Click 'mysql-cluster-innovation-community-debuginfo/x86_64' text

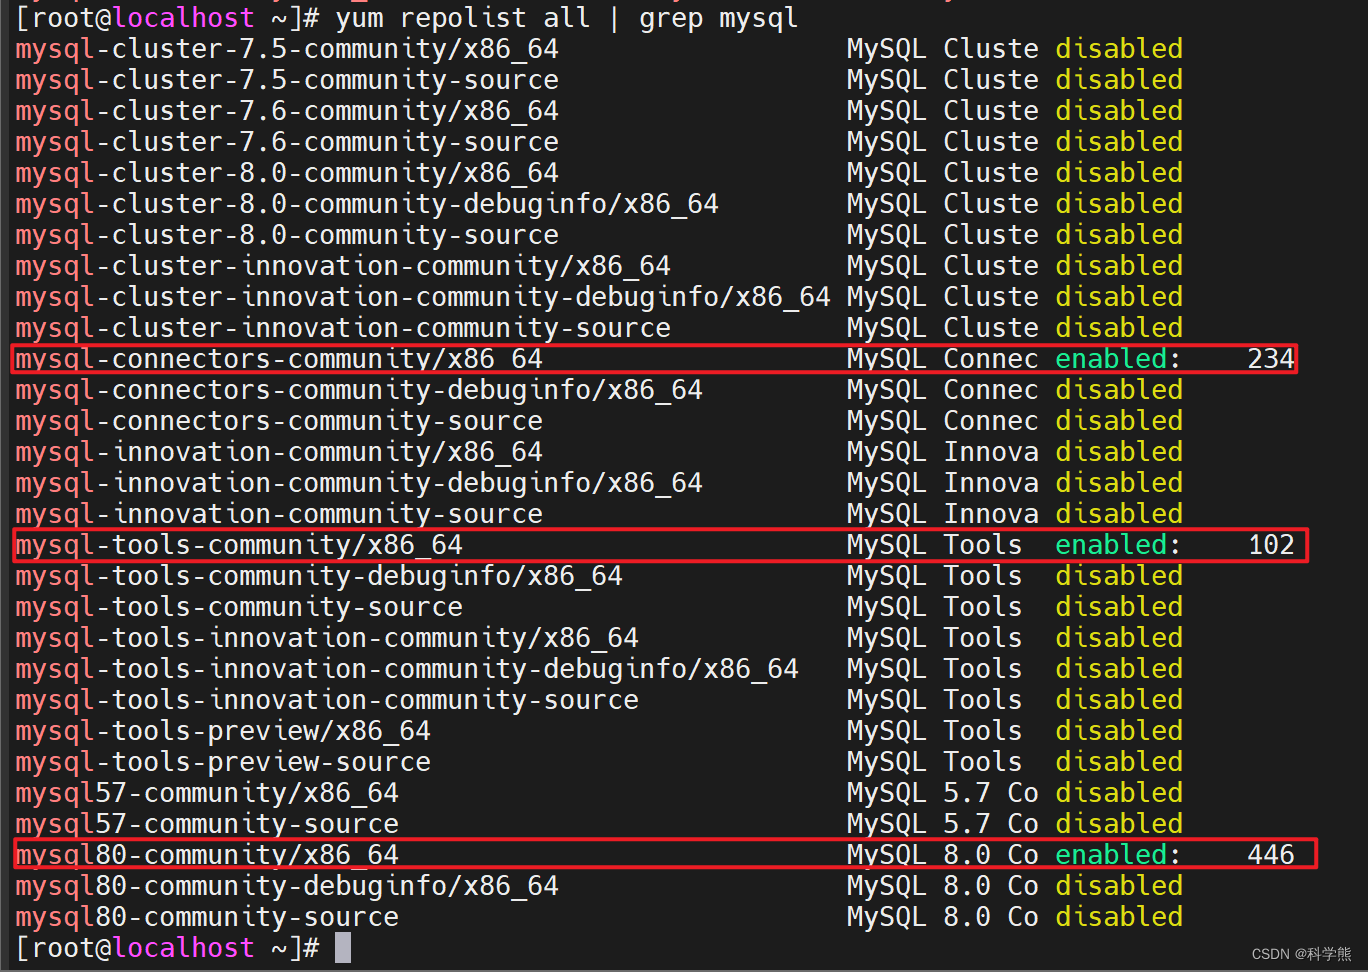423,297
